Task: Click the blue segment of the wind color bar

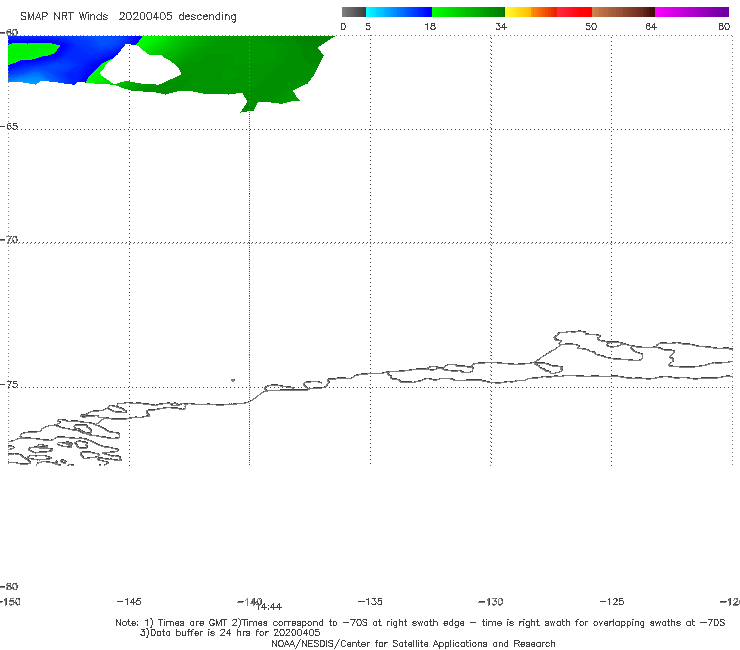Action: tap(399, 12)
